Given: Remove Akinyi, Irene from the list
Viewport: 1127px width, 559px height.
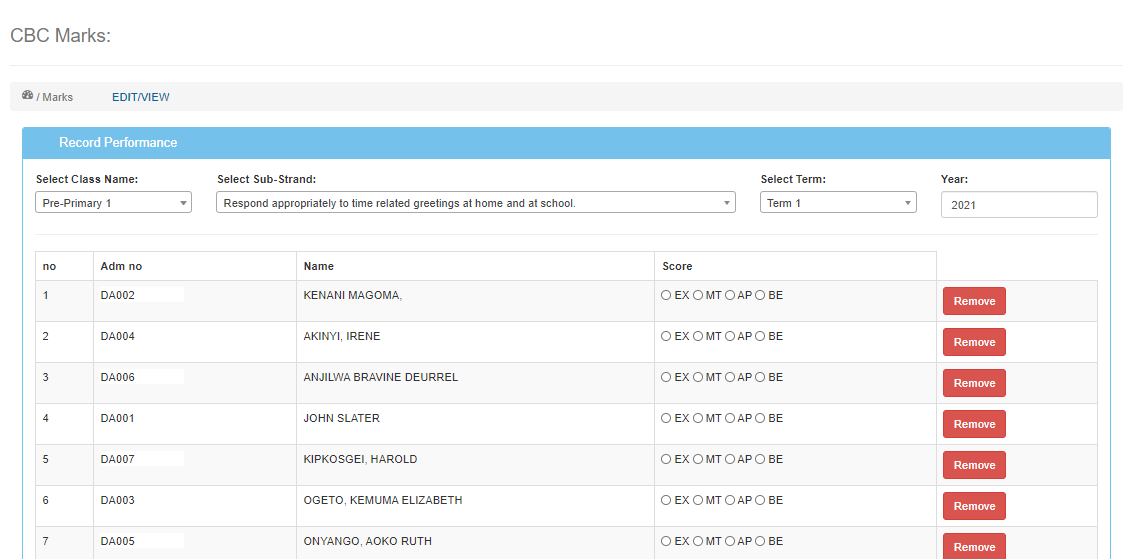Looking at the screenshot, I should click(974, 342).
